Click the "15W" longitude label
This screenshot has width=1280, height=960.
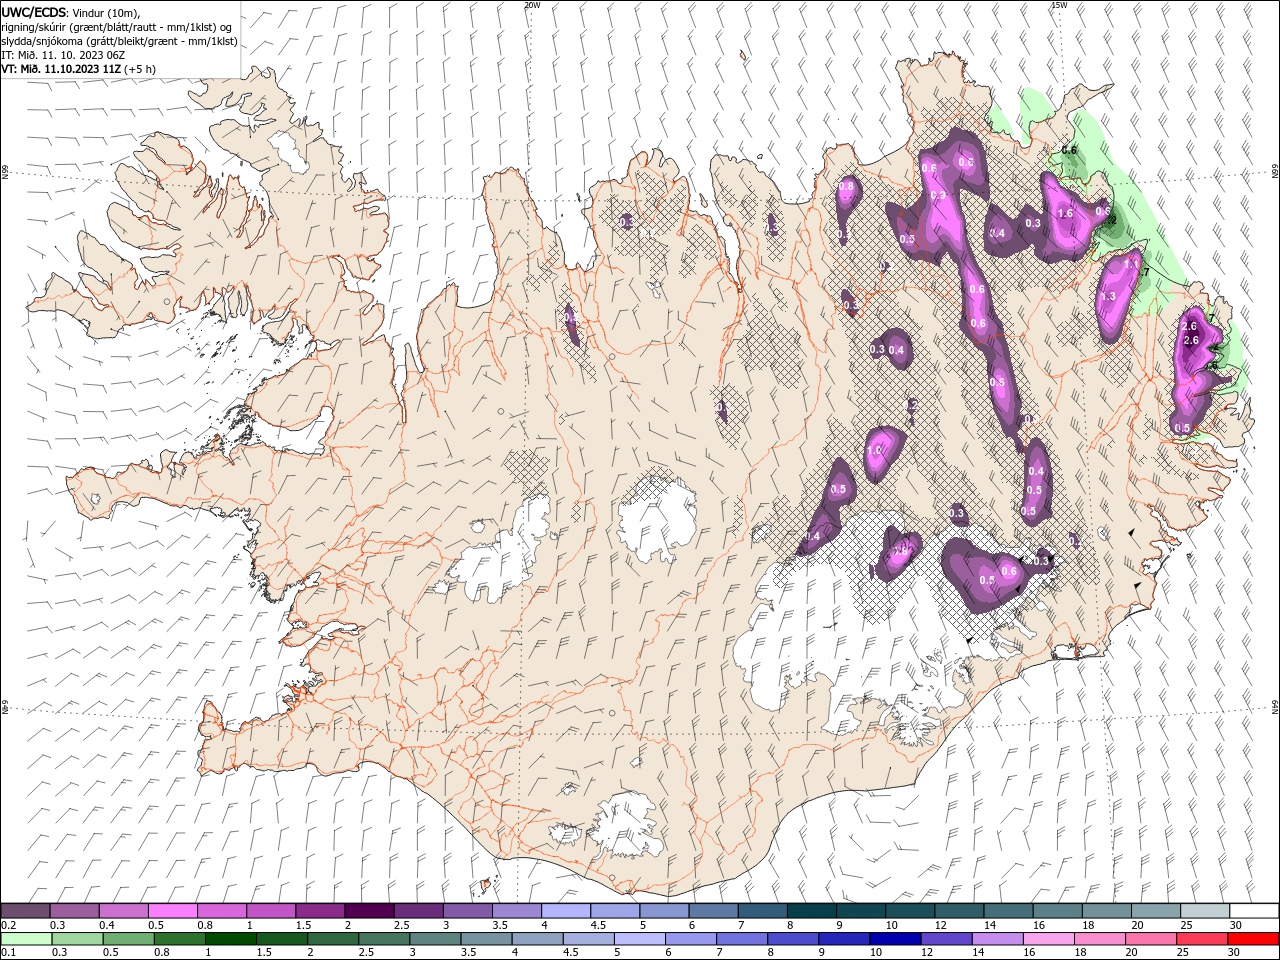tap(1059, 4)
